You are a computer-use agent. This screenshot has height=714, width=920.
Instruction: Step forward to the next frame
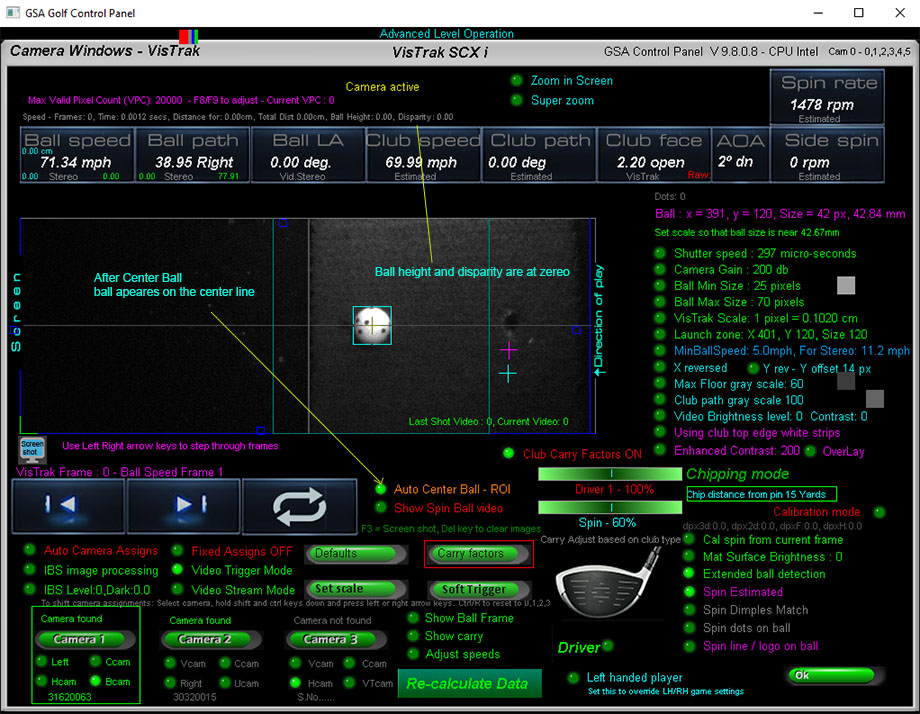[x=183, y=506]
